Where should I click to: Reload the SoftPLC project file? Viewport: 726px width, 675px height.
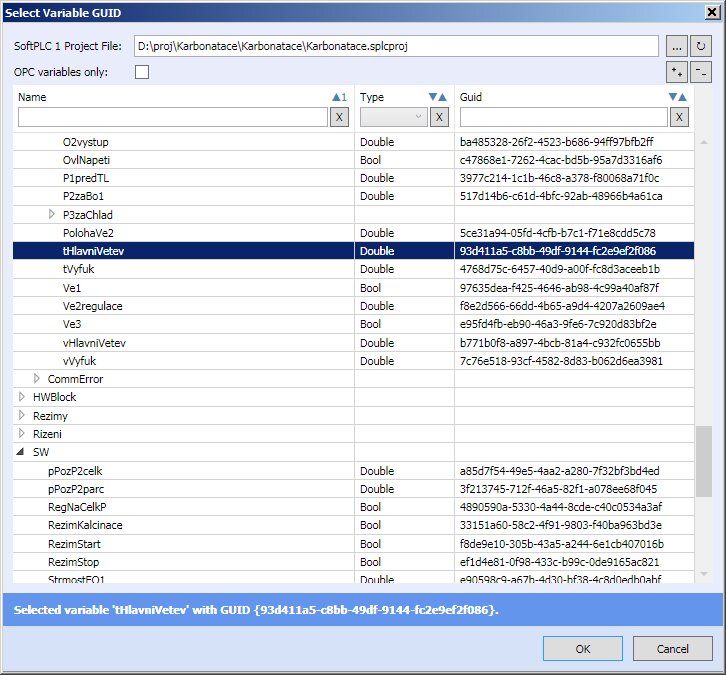click(x=701, y=46)
